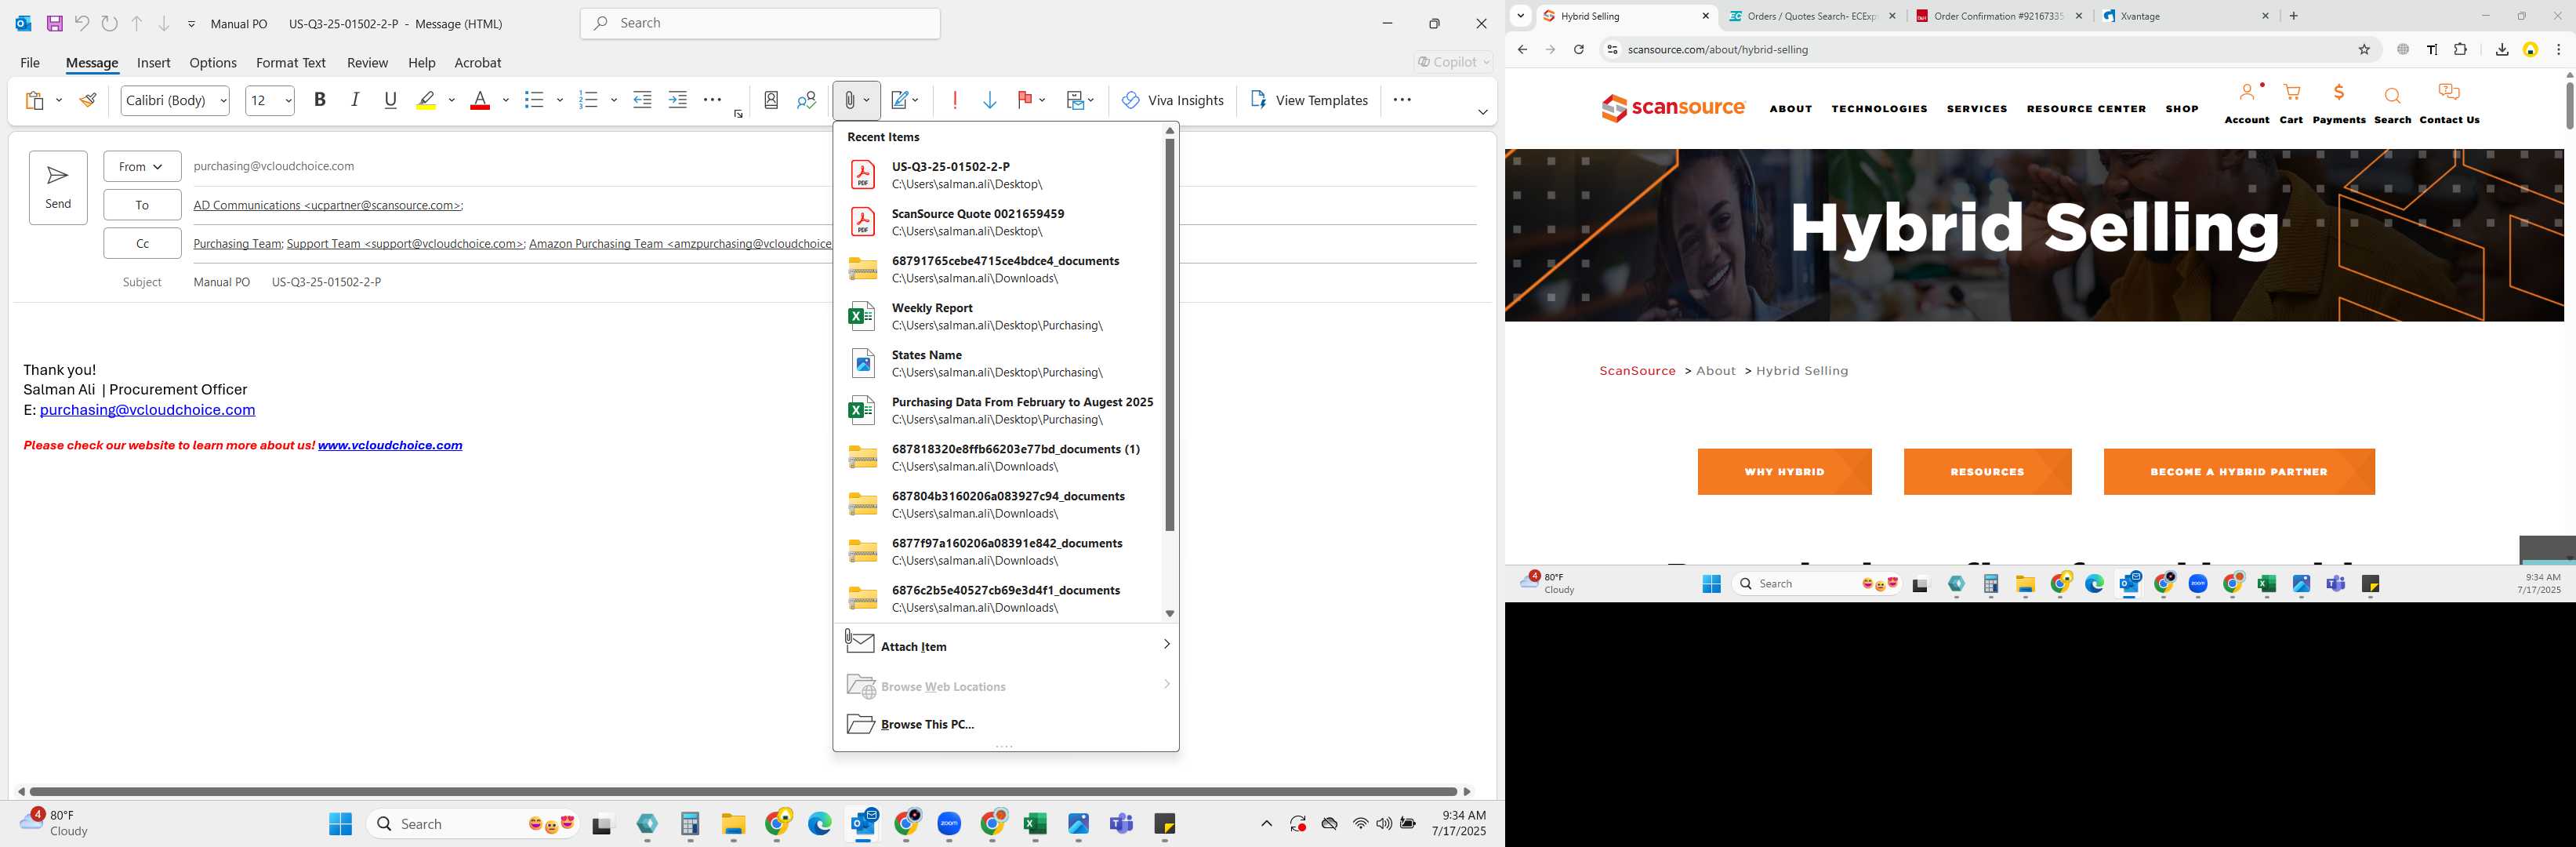Open Microsoft Teams from the taskbar

(1121, 824)
